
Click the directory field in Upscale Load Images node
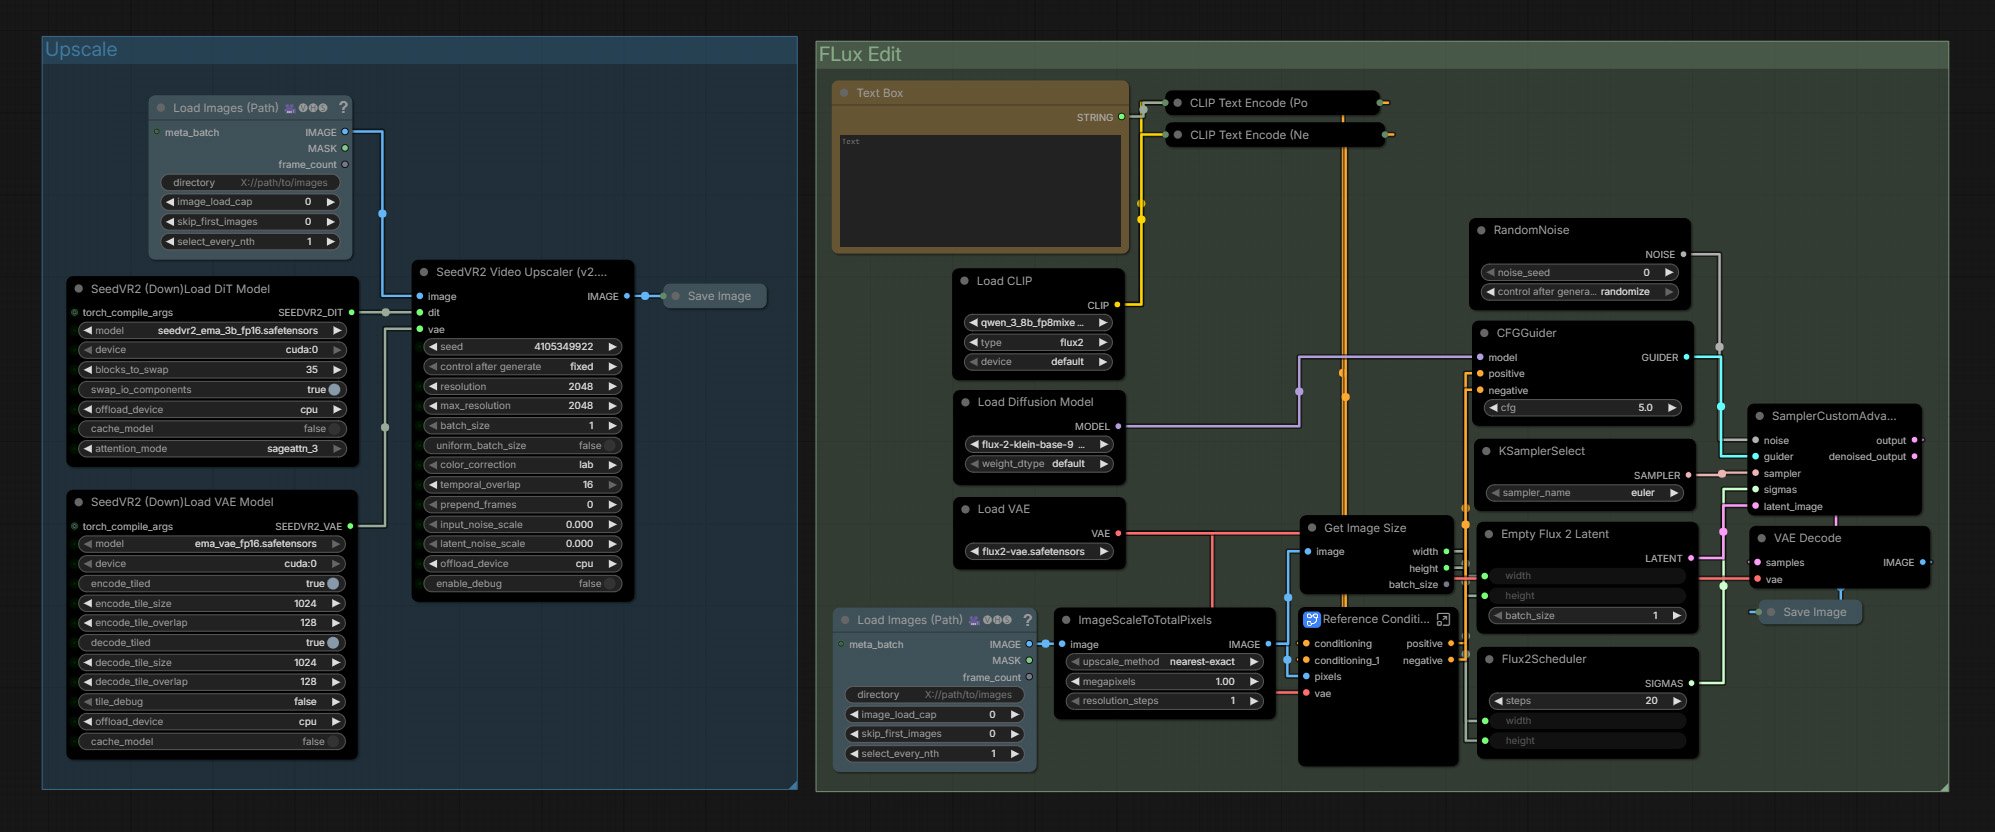[250, 183]
